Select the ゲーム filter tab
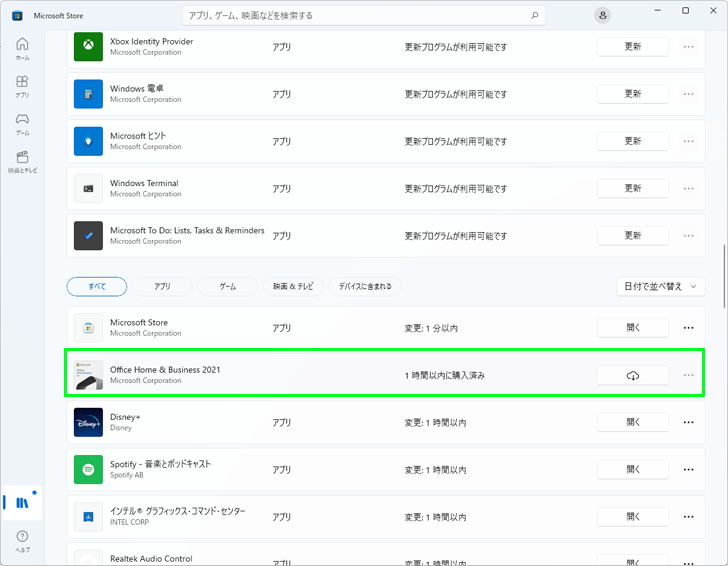This screenshot has height=566, width=728. coord(228,286)
